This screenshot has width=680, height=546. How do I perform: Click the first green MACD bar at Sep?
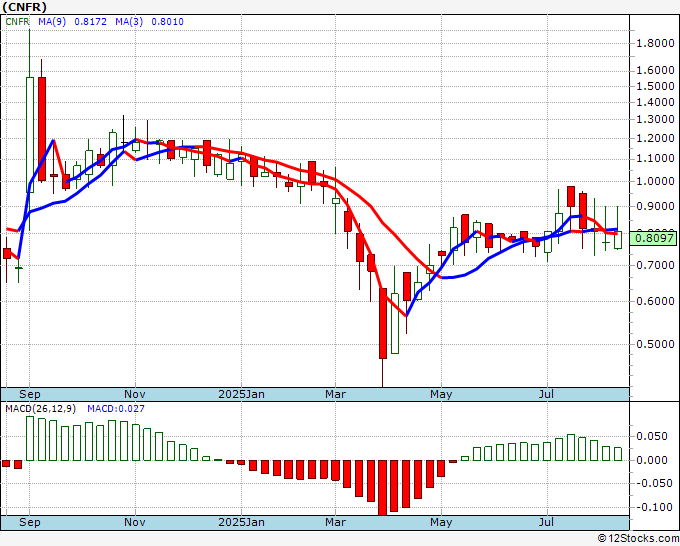tap(29, 438)
